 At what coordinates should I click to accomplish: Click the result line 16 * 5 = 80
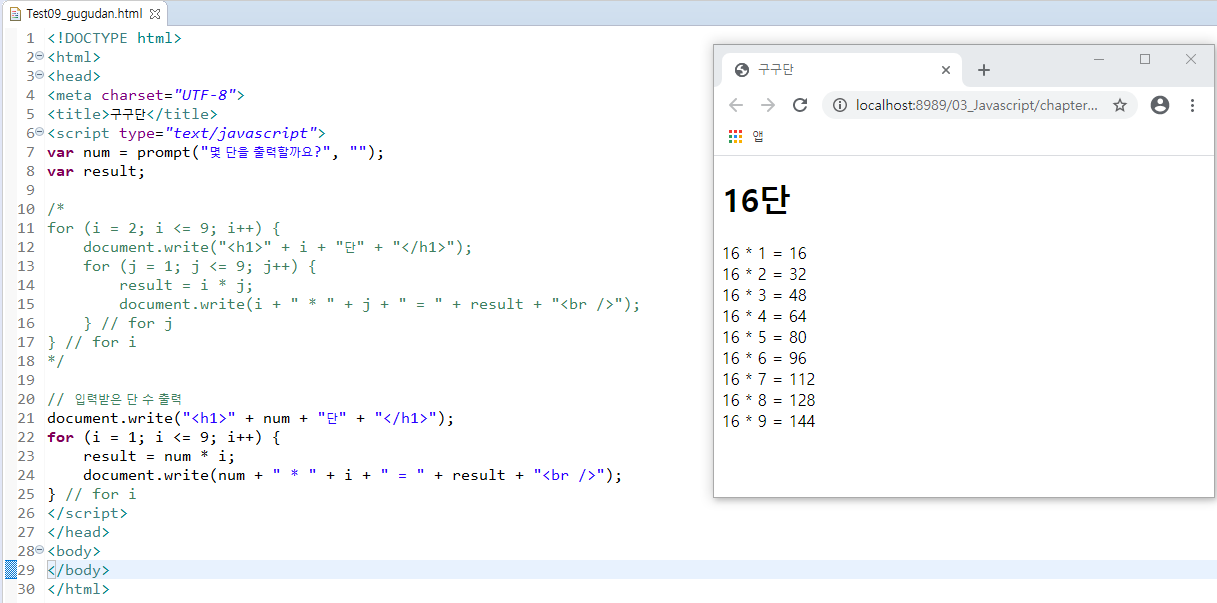pyautogui.click(x=764, y=338)
